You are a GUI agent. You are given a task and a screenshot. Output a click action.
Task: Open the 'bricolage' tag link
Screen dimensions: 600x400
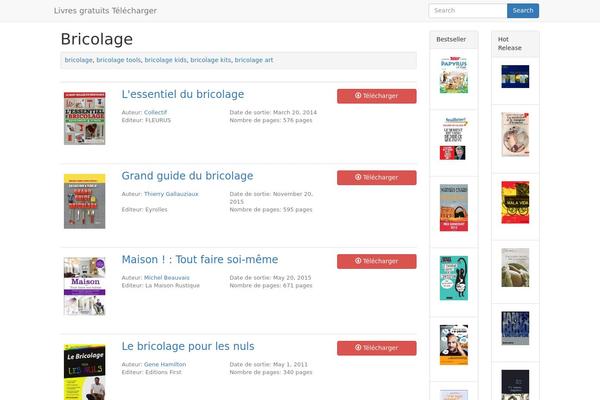78,60
